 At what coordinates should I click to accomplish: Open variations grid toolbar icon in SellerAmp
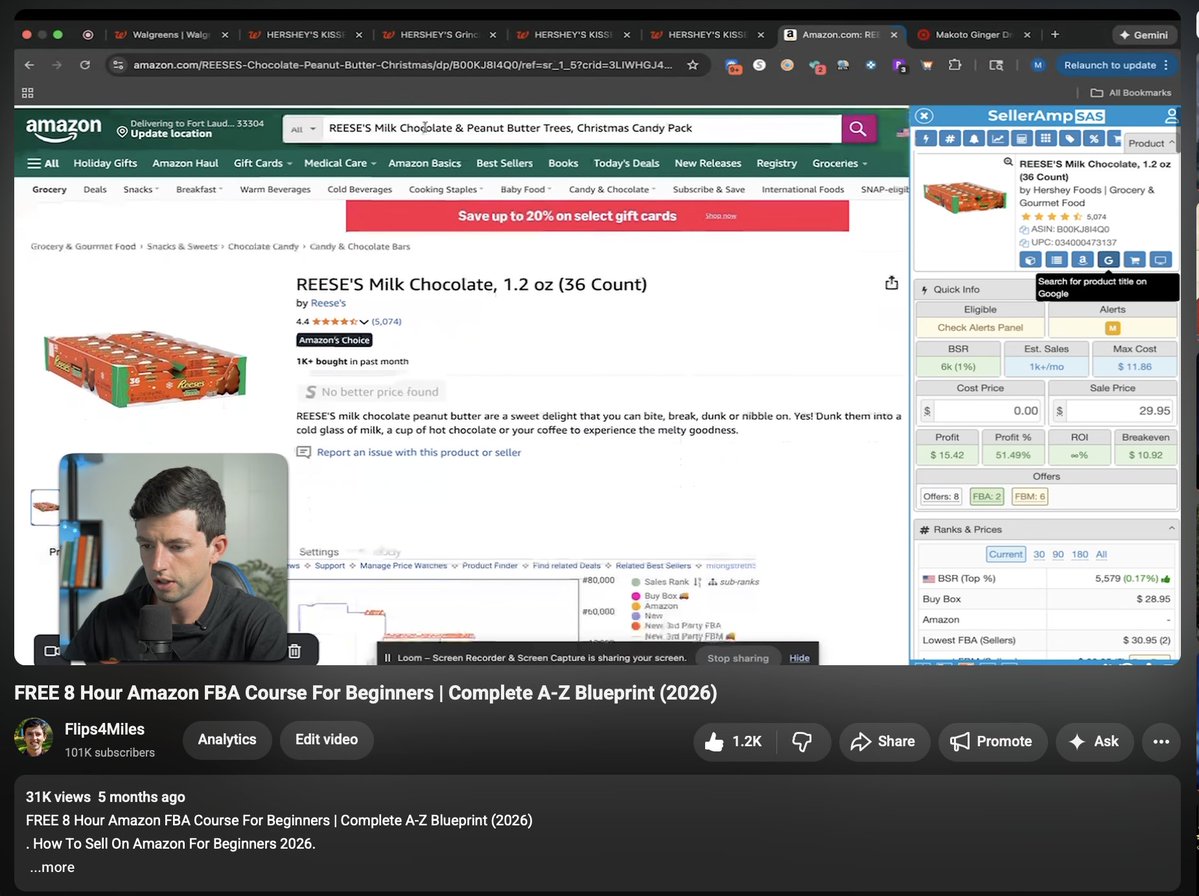pyautogui.click(x=1045, y=138)
